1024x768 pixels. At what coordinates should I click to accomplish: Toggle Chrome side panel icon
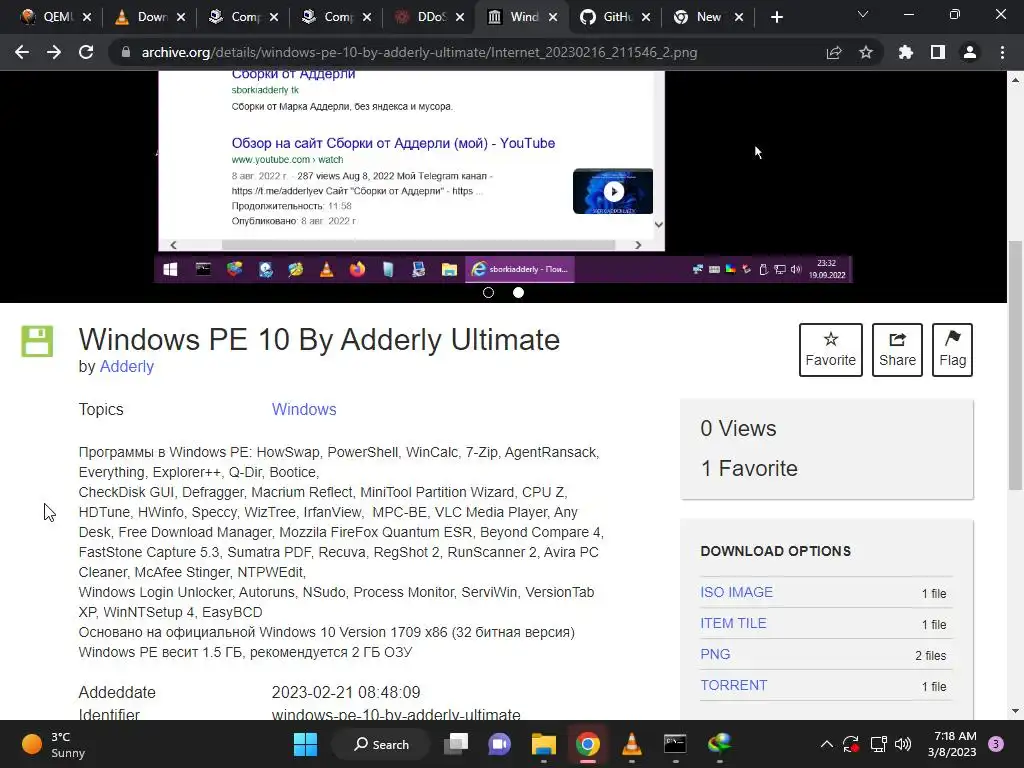pyautogui.click(x=938, y=52)
